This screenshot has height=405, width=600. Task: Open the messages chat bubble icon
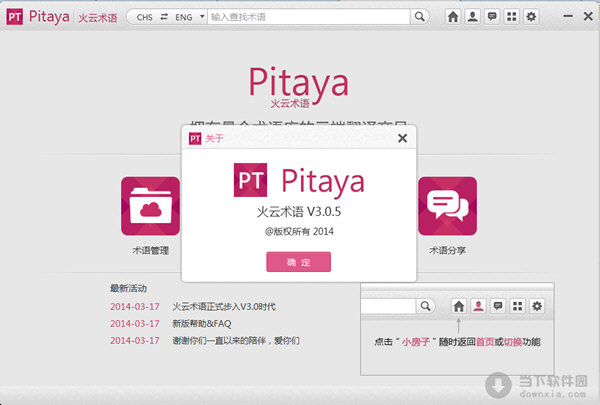click(x=492, y=17)
